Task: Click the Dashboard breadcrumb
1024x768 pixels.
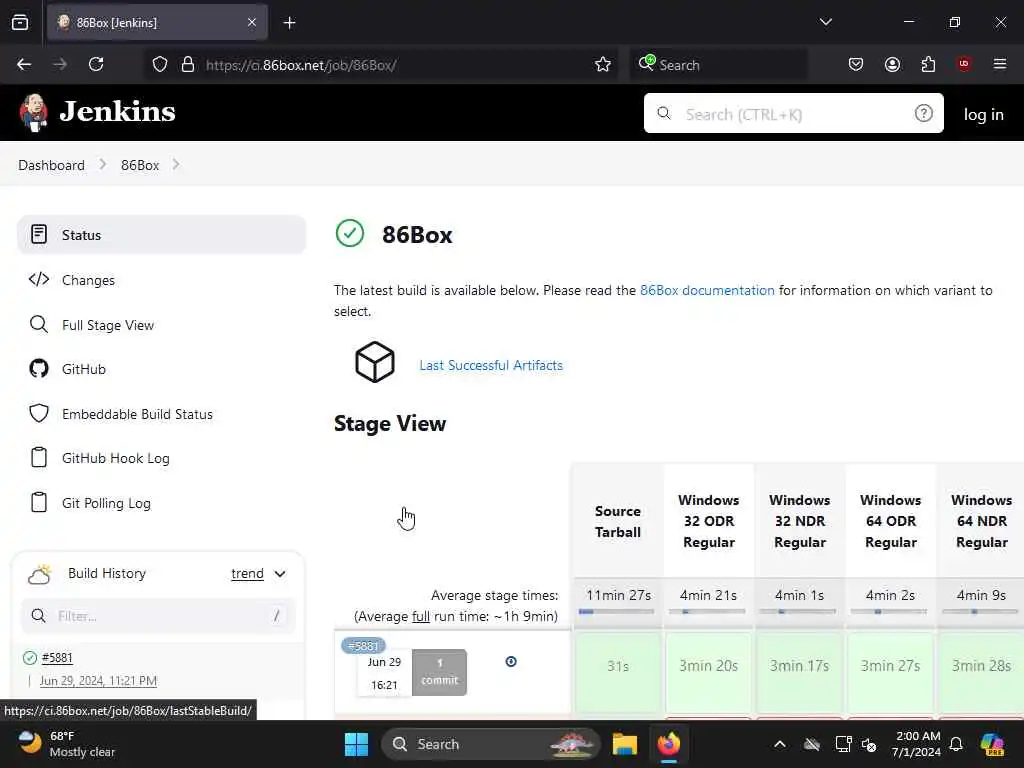Action: pos(52,165)
